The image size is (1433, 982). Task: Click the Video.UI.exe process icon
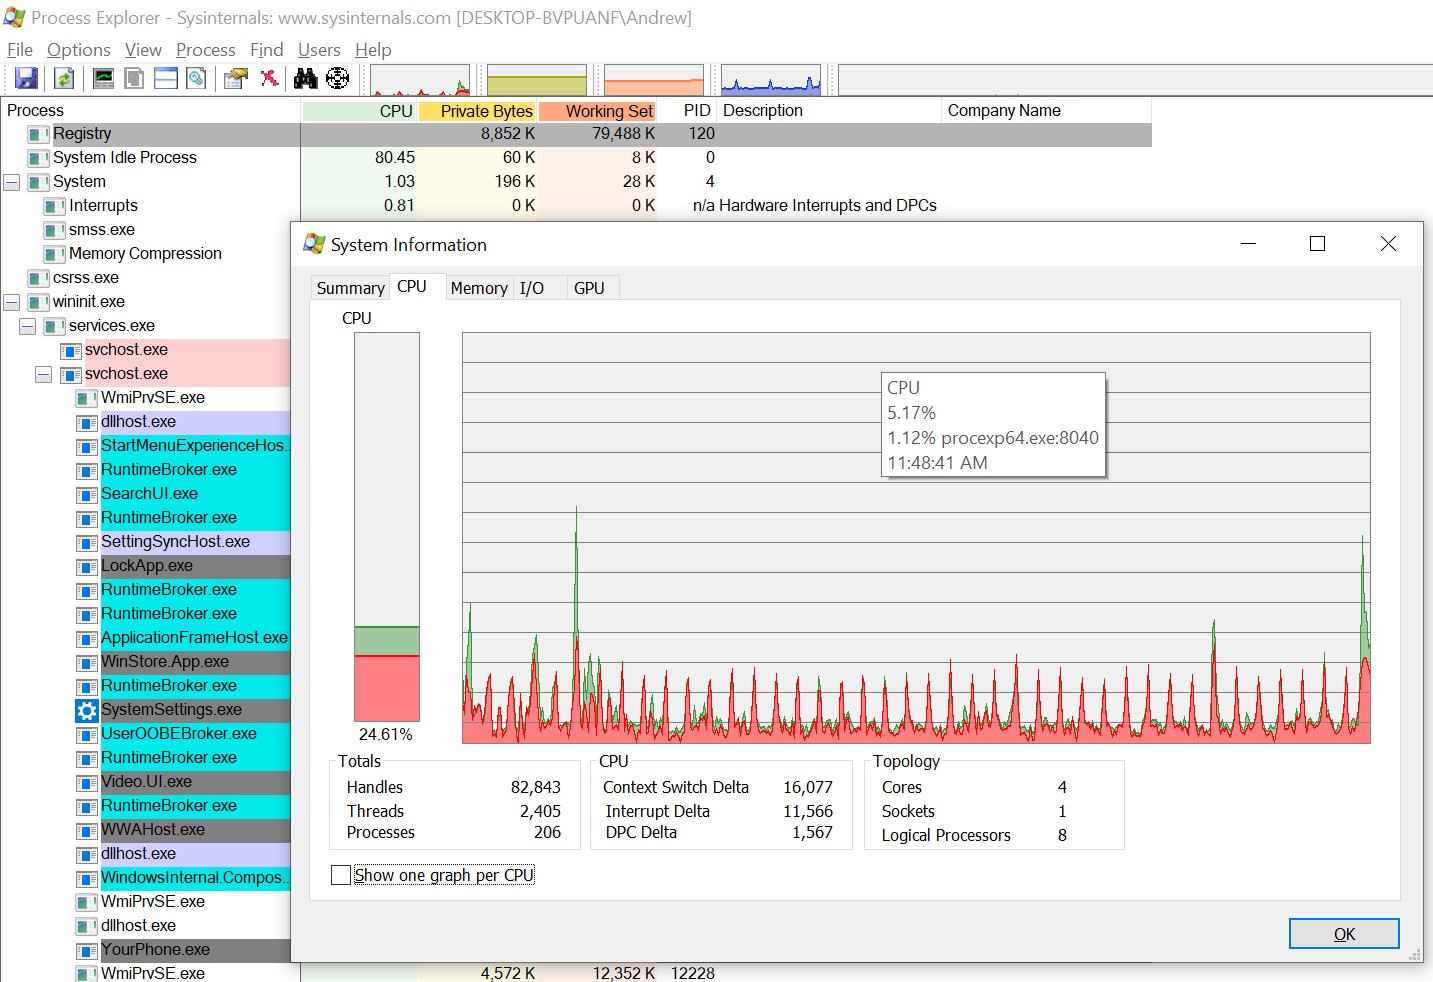pos(87,782)
